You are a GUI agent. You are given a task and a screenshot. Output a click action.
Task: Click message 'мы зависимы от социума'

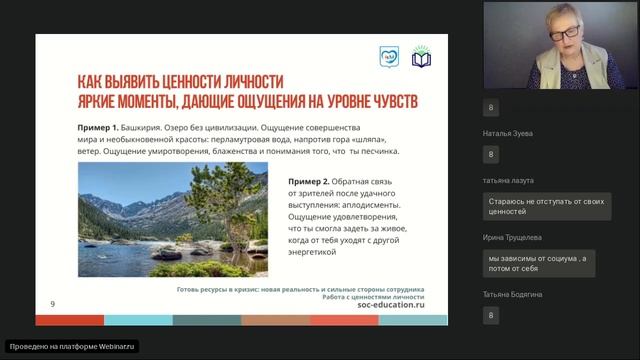pyautogui.click(x=539, y=264)
